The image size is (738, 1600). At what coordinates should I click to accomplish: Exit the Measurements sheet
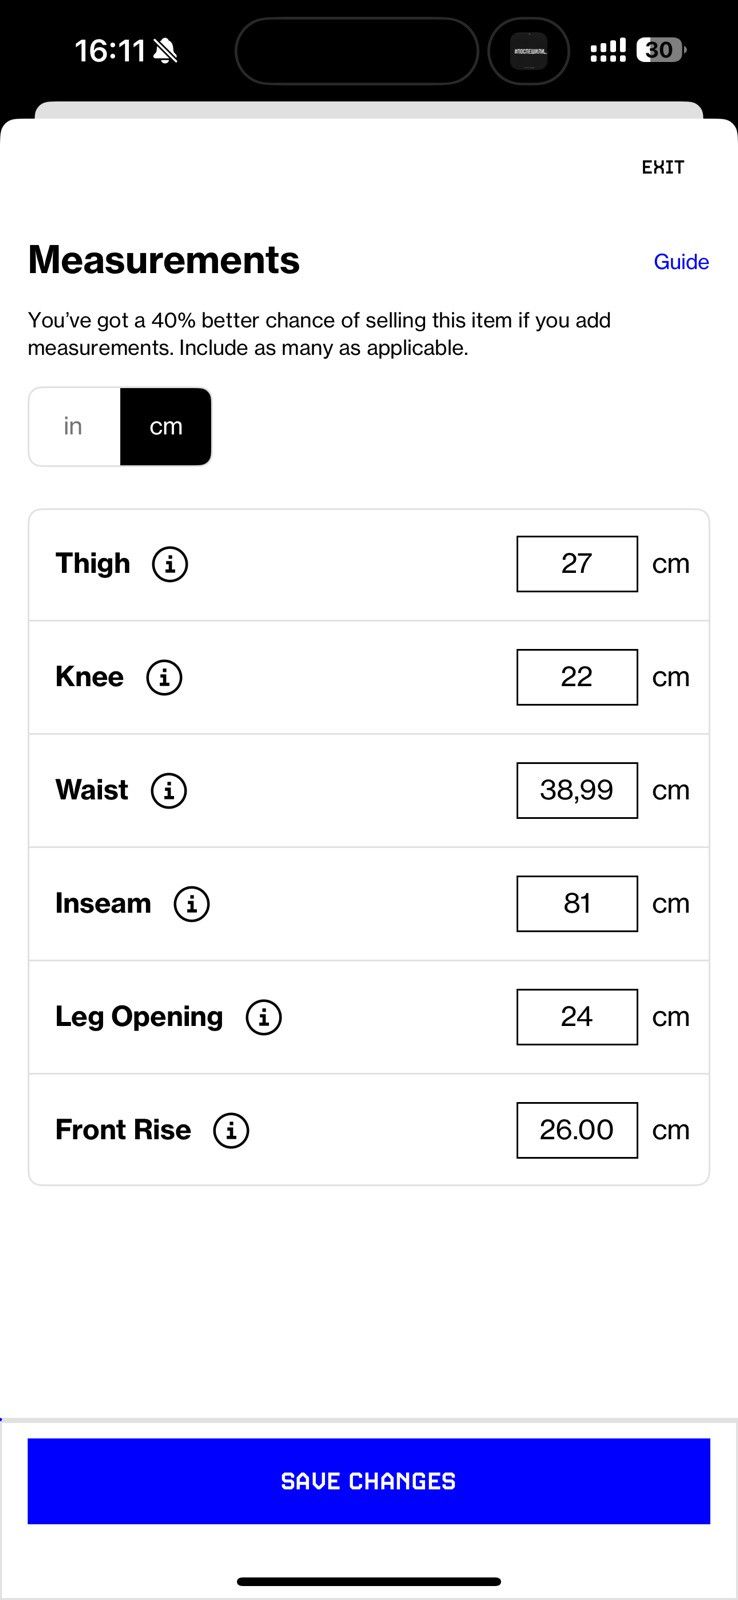click(663, 167)
